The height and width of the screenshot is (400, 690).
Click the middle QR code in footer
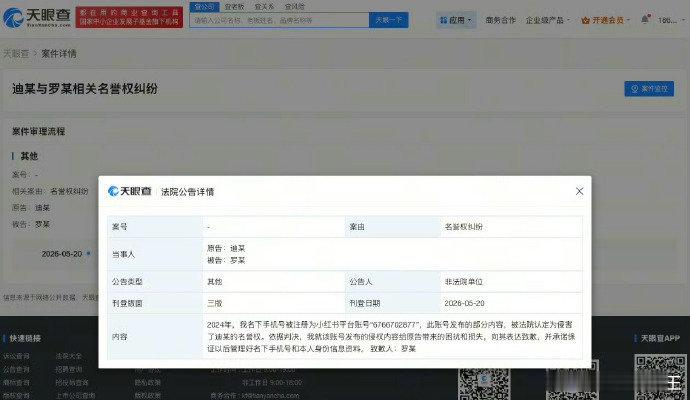(x=572, y=381)
